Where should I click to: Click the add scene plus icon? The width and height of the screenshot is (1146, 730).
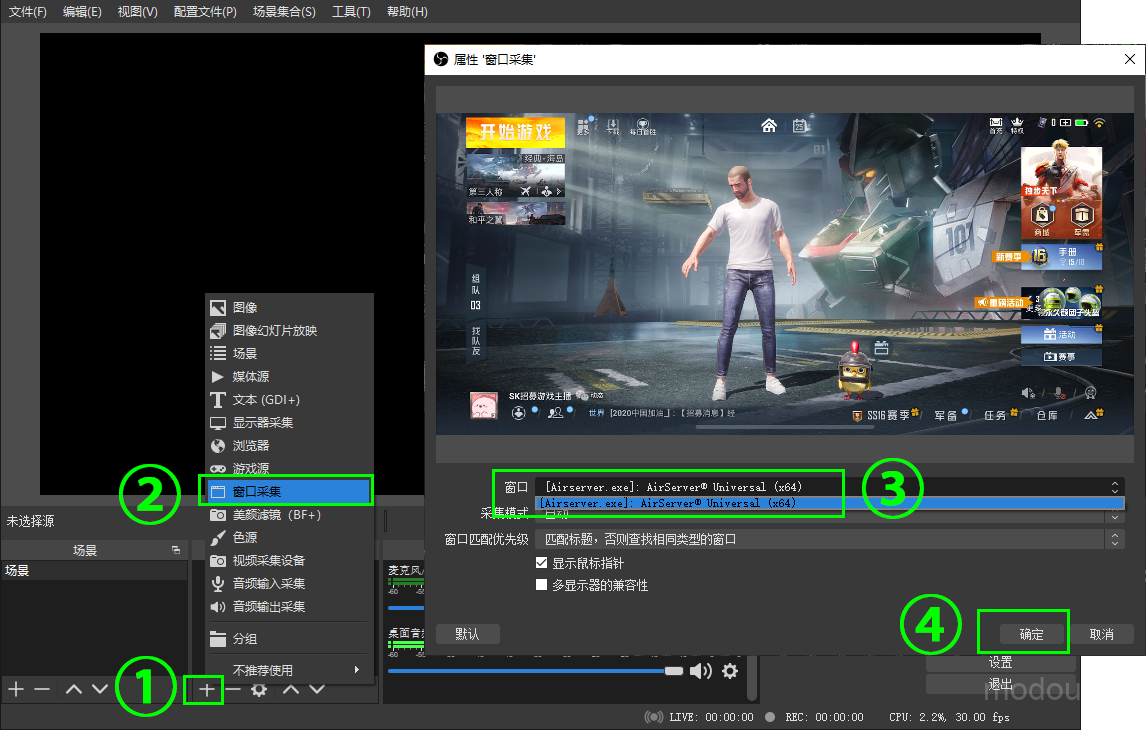coord(16,689)
